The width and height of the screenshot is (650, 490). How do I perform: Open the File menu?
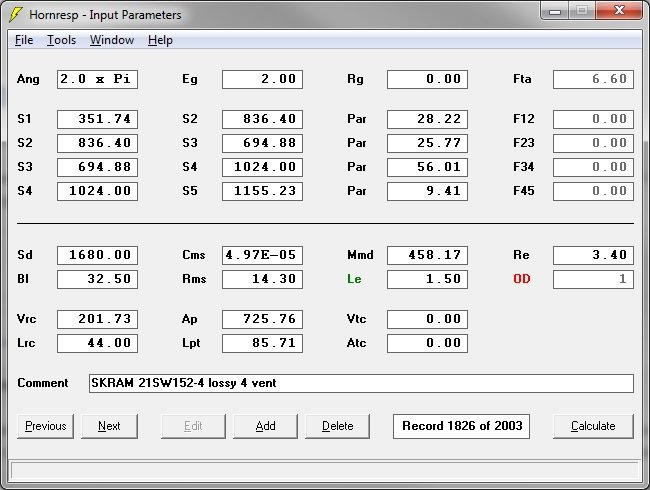coord(24,40)
